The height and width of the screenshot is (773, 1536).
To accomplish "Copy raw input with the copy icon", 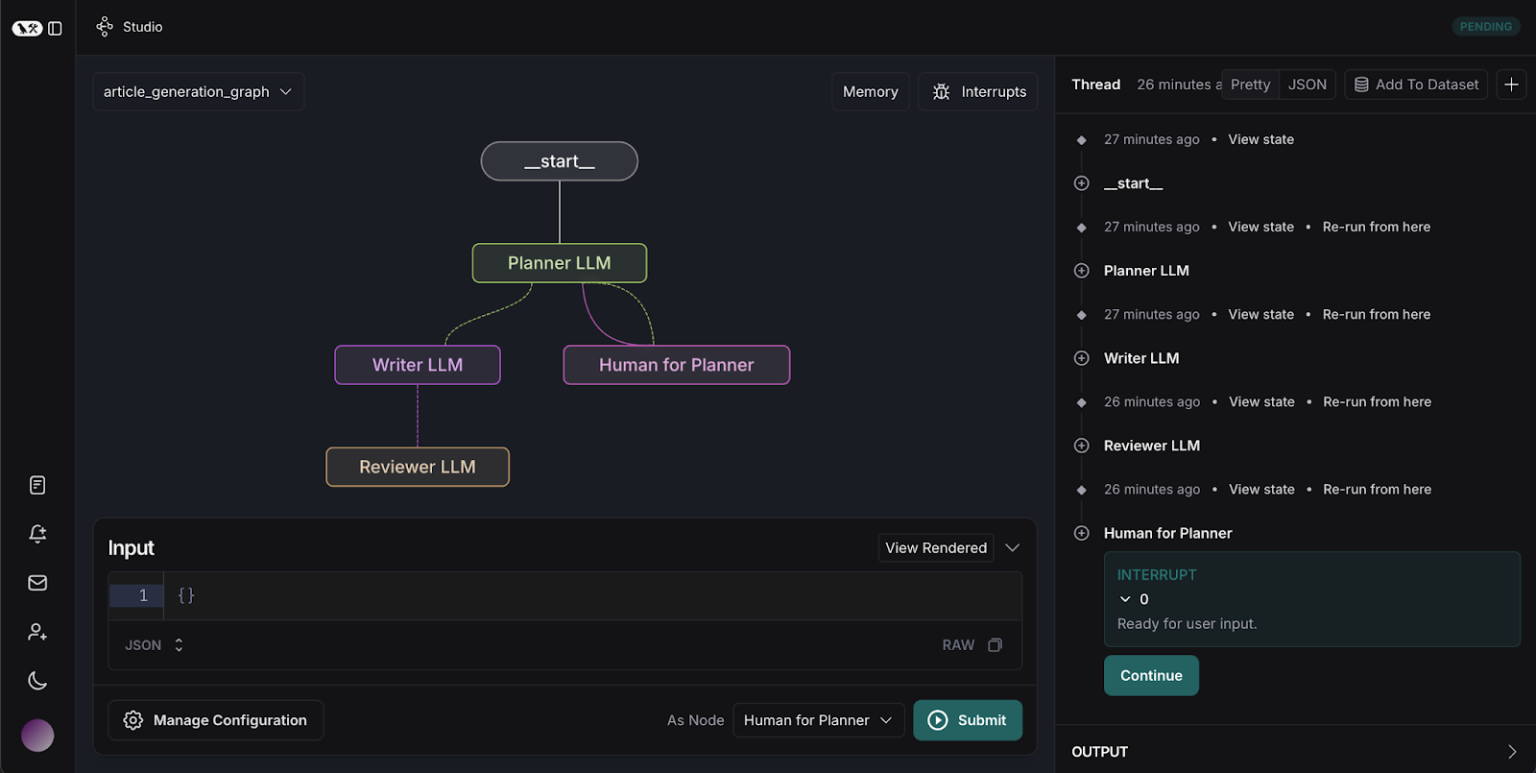I will tap(995, 645).
